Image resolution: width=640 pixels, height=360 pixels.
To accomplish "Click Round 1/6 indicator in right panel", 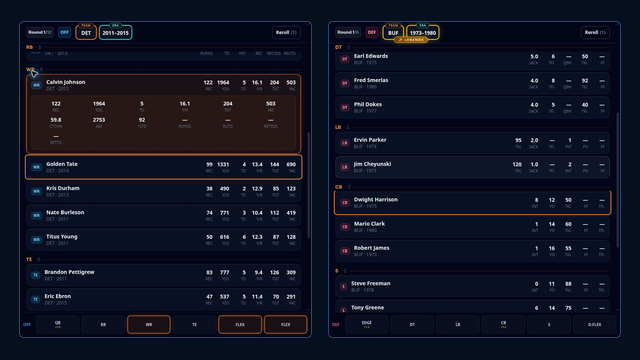I will pos(348,32).
